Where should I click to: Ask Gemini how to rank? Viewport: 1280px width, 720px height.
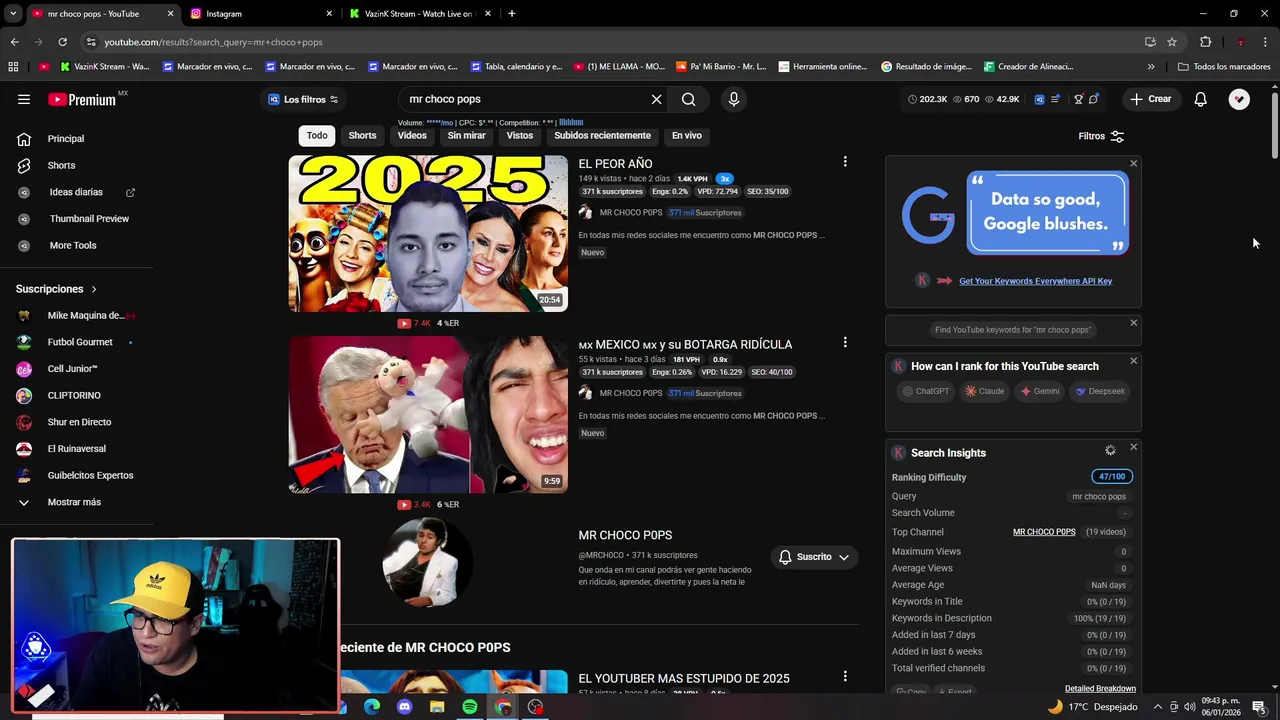(1039, 391)
